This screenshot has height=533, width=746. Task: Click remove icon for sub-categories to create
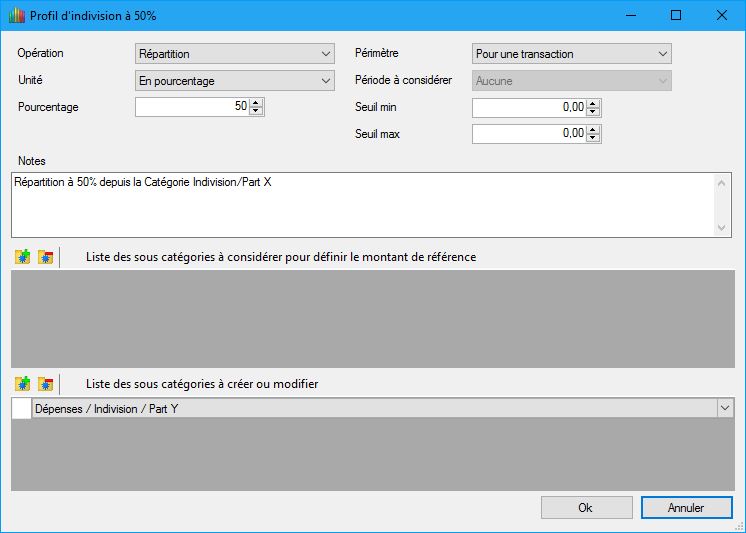(45, 383)
